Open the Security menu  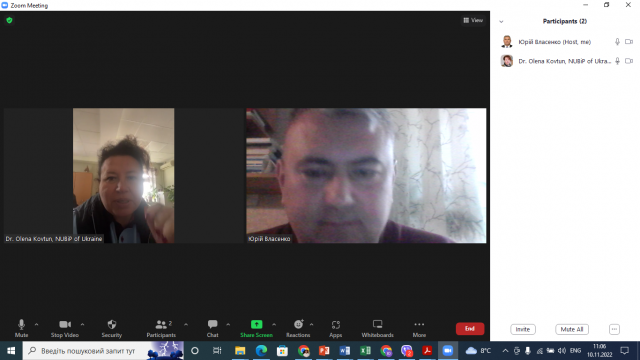click(x=111, y=328)
